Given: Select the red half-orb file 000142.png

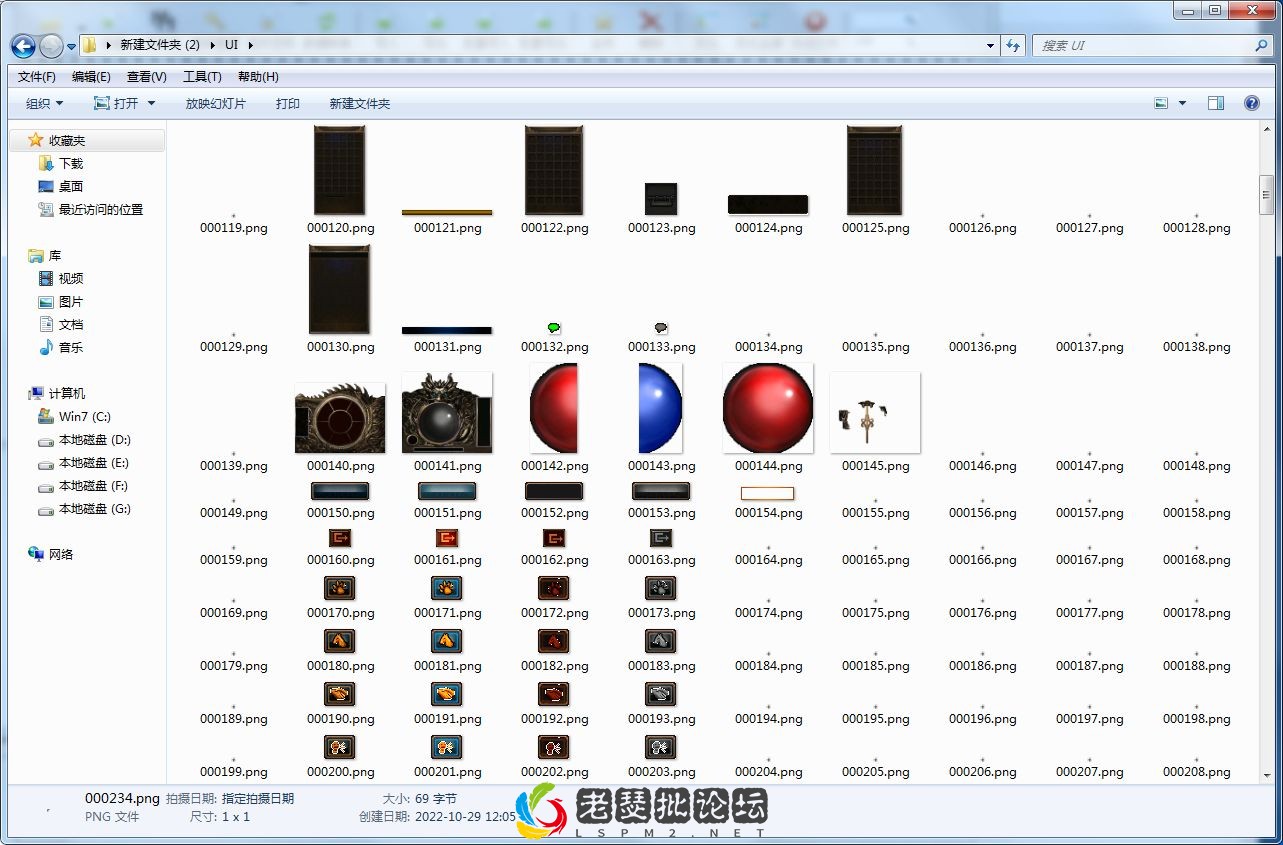Looking at the screenshot, I should pyautogui.click(x=554, y=408).
